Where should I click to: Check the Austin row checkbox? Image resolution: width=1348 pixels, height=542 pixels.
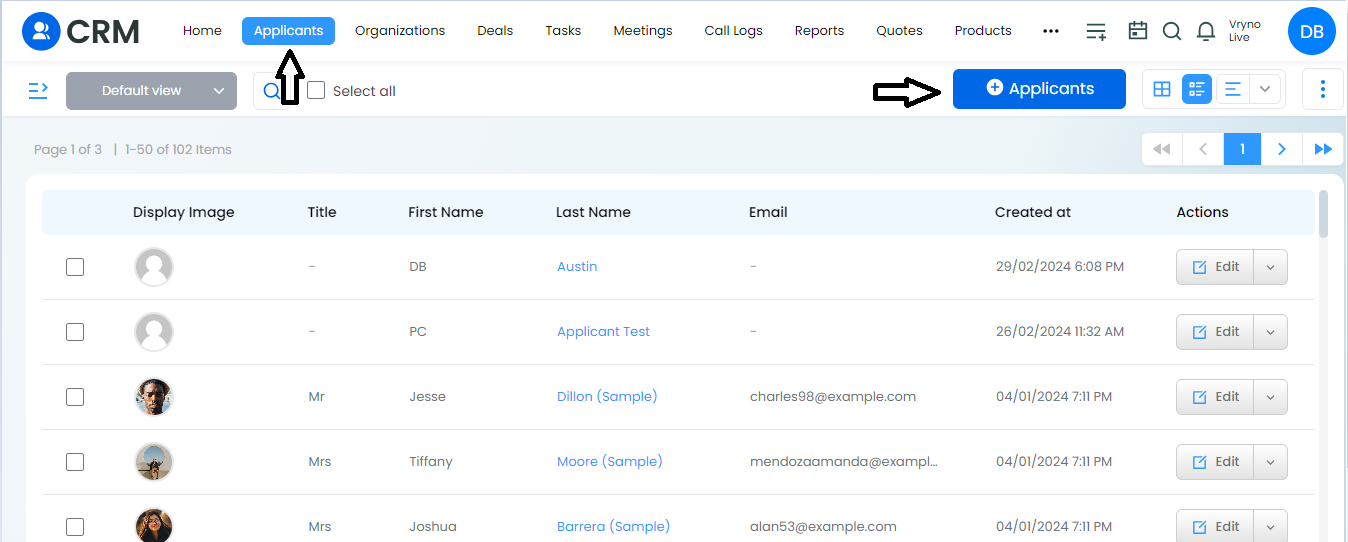(75, 267)
